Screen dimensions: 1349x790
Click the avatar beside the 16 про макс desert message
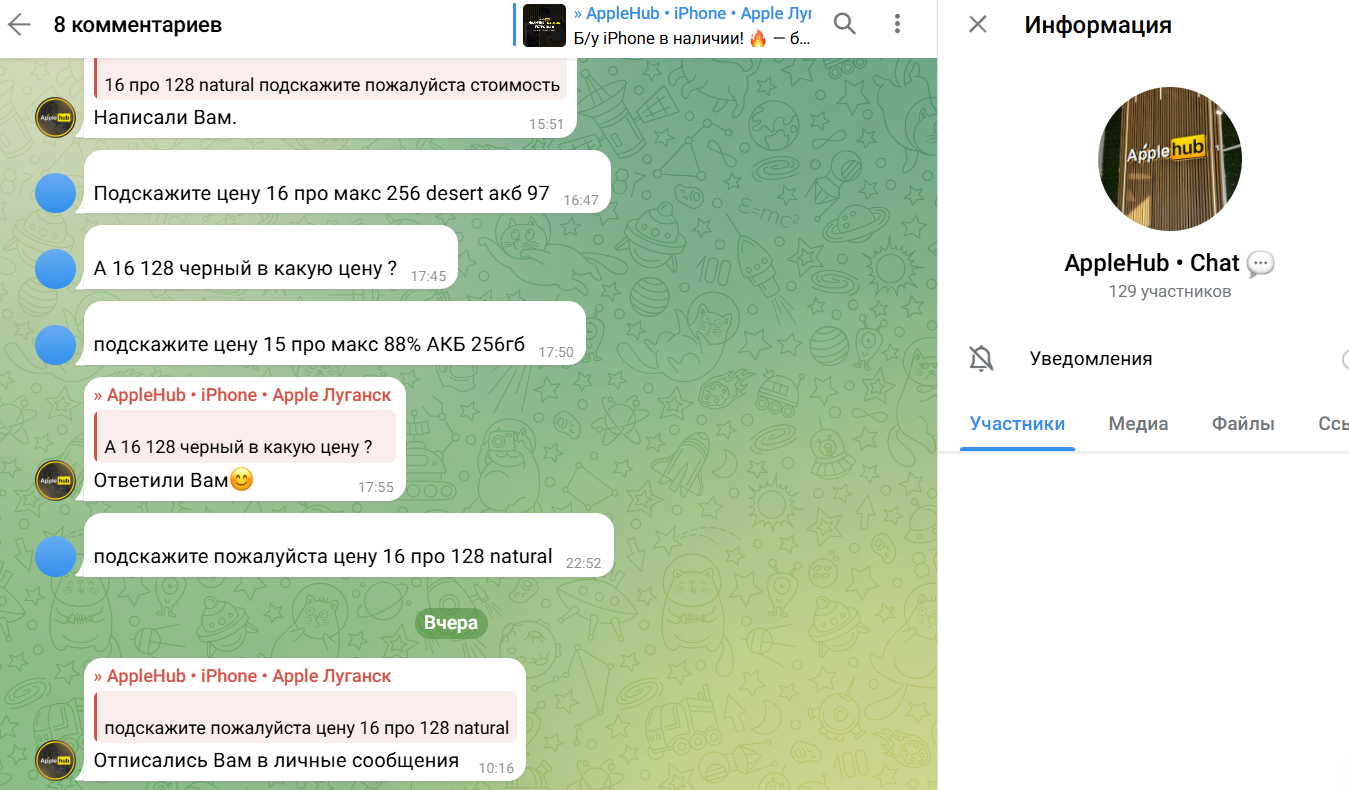tap(56, 193)
